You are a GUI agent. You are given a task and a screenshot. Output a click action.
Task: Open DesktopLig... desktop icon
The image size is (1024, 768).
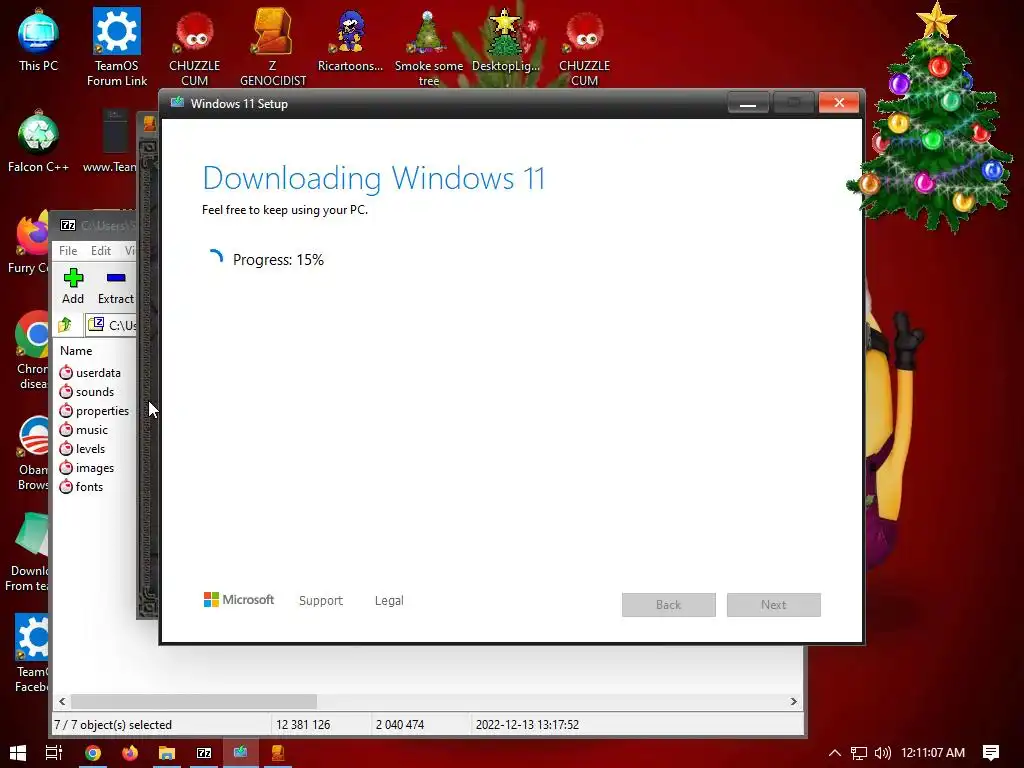tap(505, 40)
